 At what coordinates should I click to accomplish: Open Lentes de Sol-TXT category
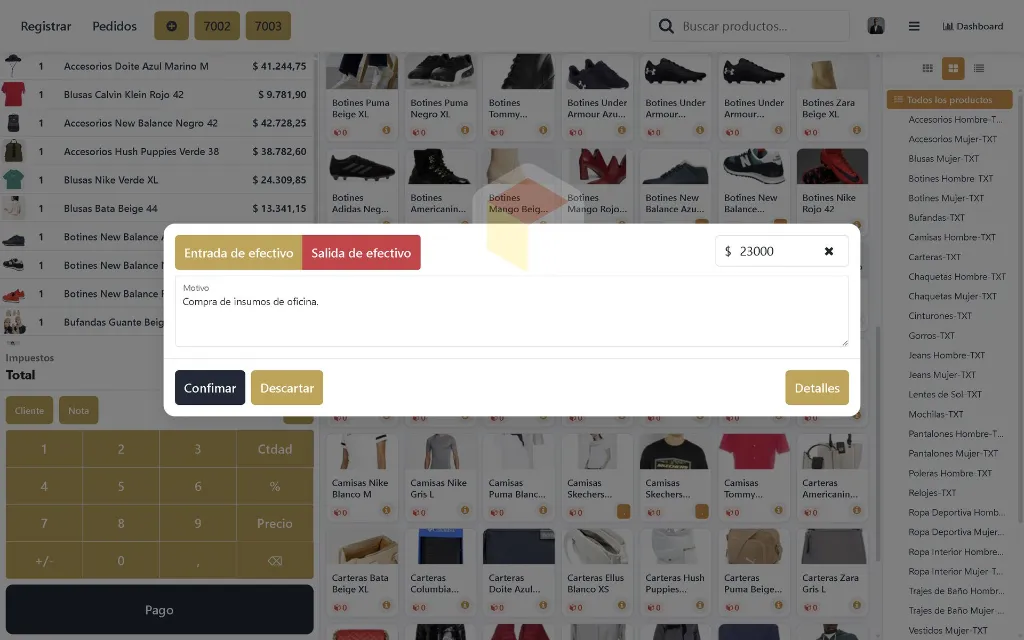[x=945, y=394]
